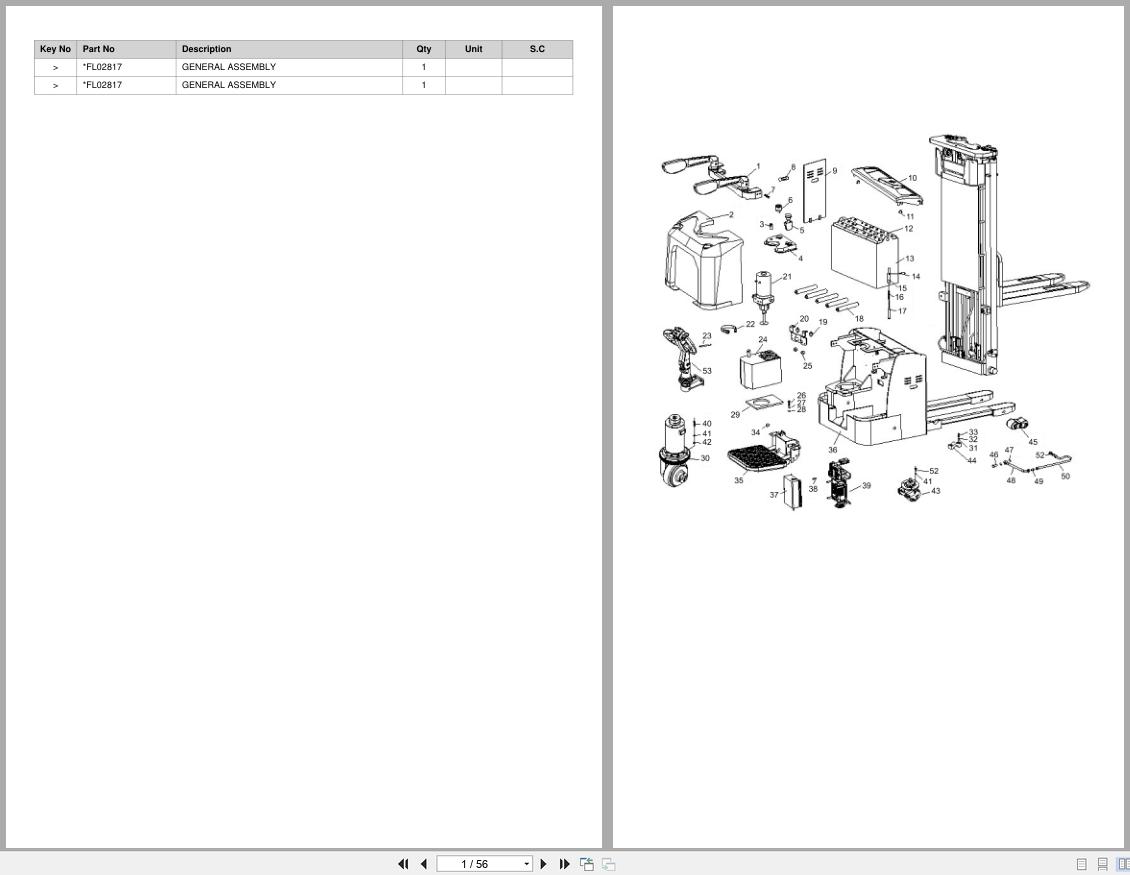Toggle two-page side-by-side view
Screen dimensions: 1130x875
coord(1122,864)
